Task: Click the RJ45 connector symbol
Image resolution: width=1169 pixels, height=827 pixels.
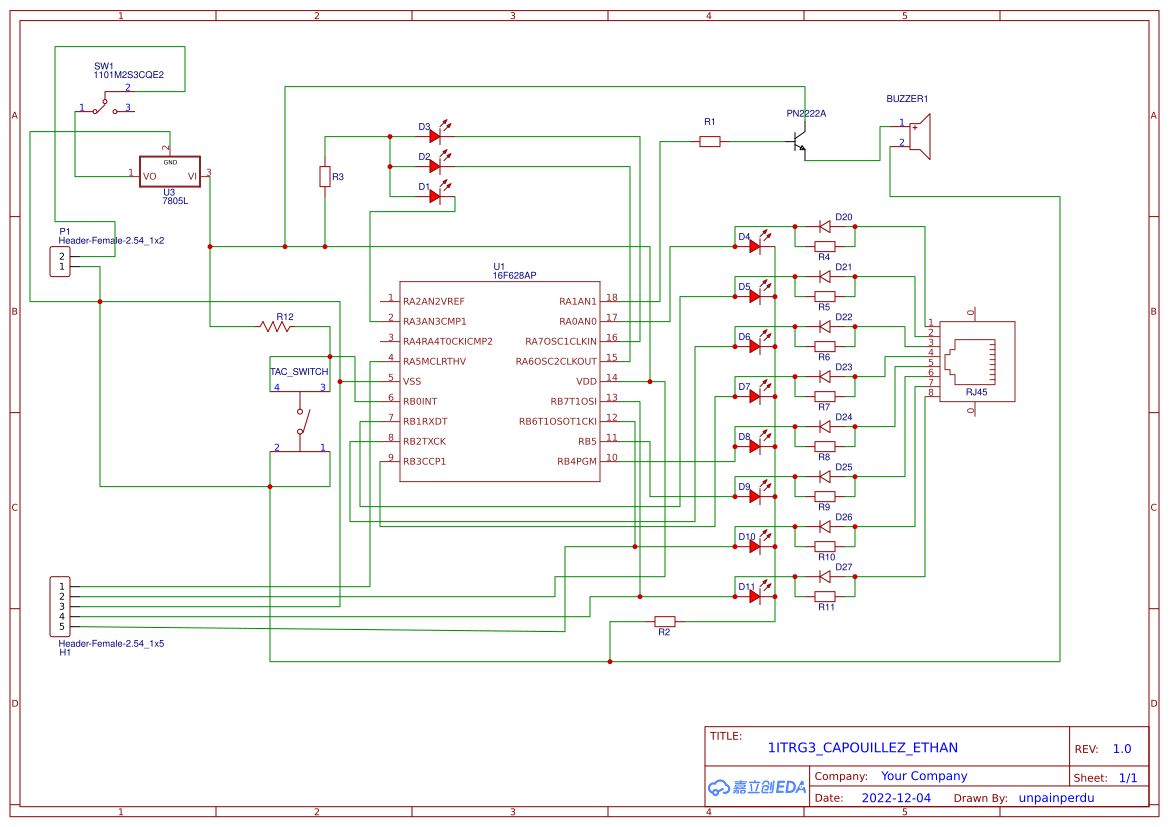Action: click(x=975, y=360)
